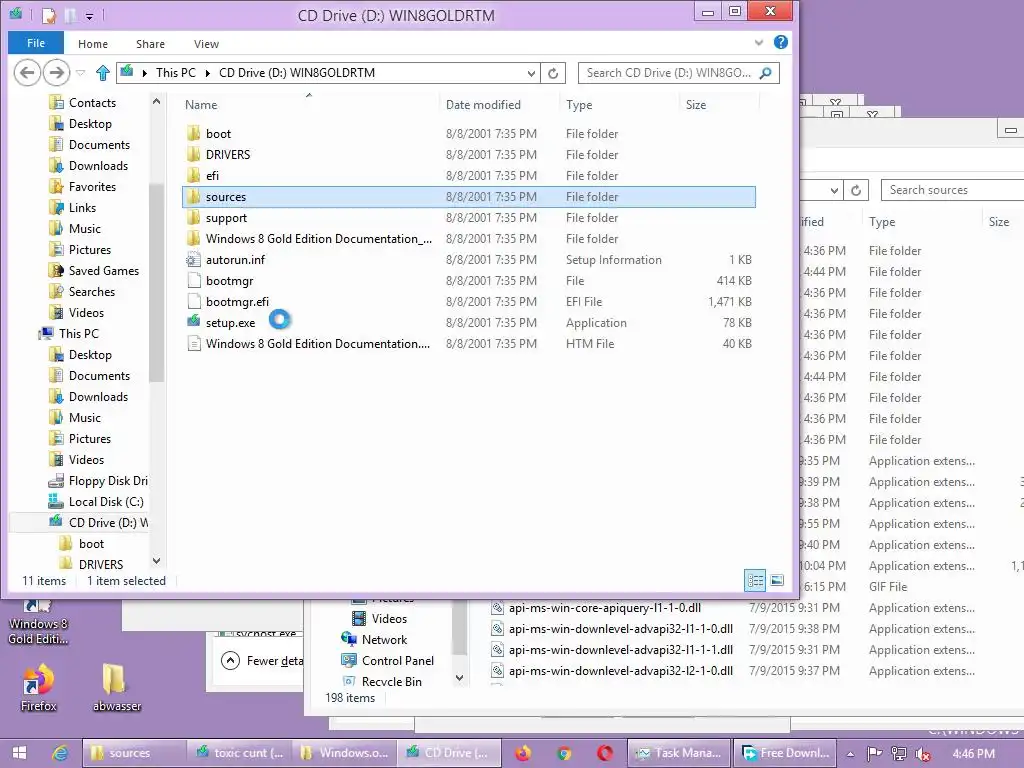Image resolution: width=1024 pixels, height=768 pixels.
Task: Open the Home ribbon tab
Action: pyautogui.click(x=93, y=44)
